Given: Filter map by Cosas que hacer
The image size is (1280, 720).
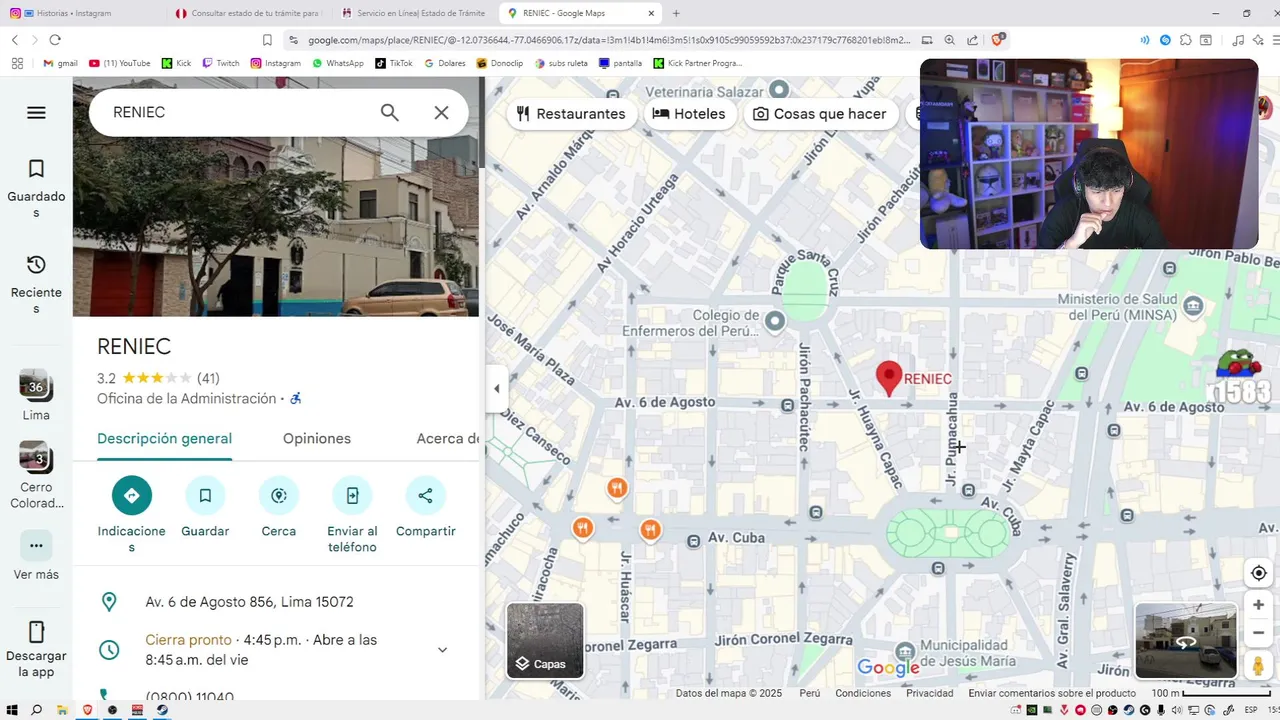Looking at the screenshot, I should (820, 114).
